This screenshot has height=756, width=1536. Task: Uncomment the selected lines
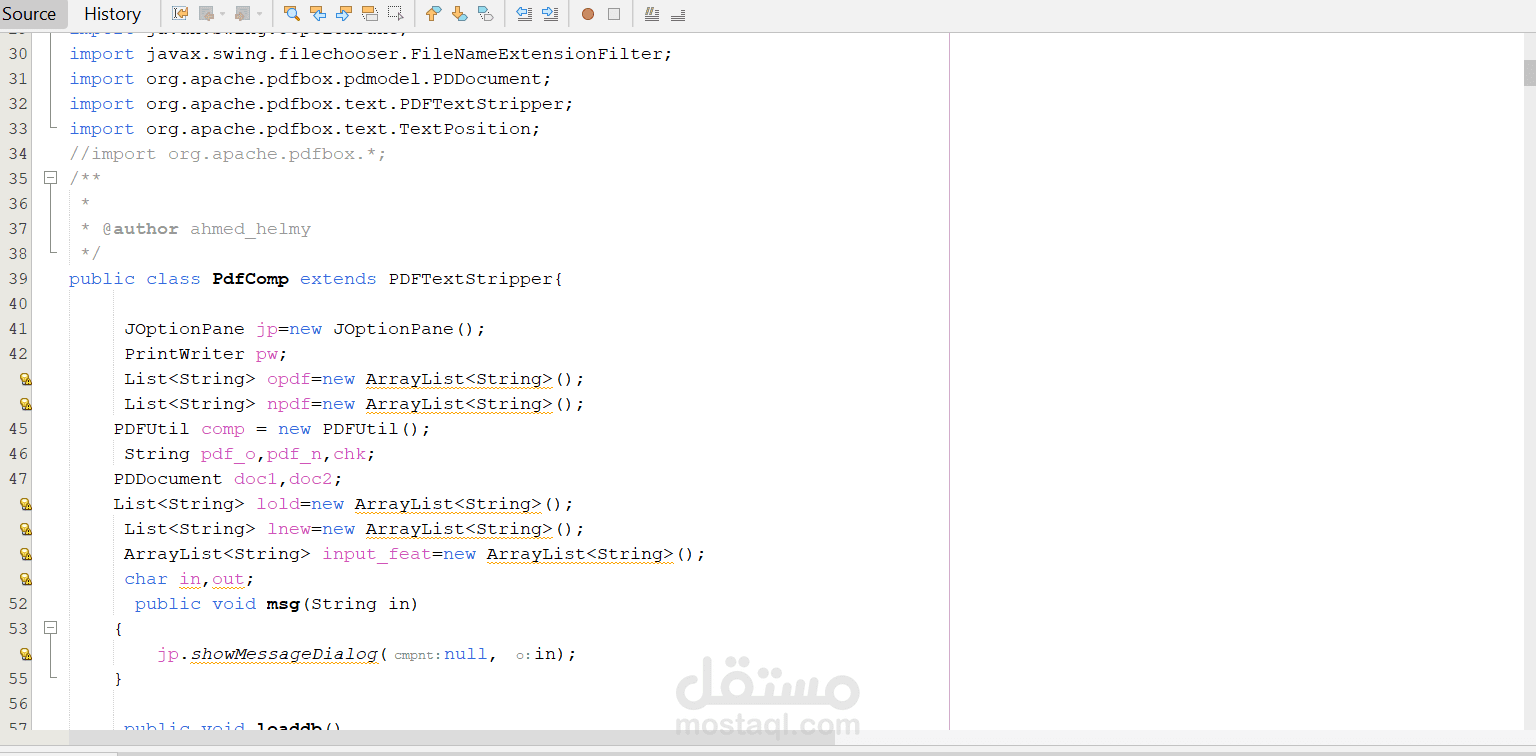coord(678,14)
